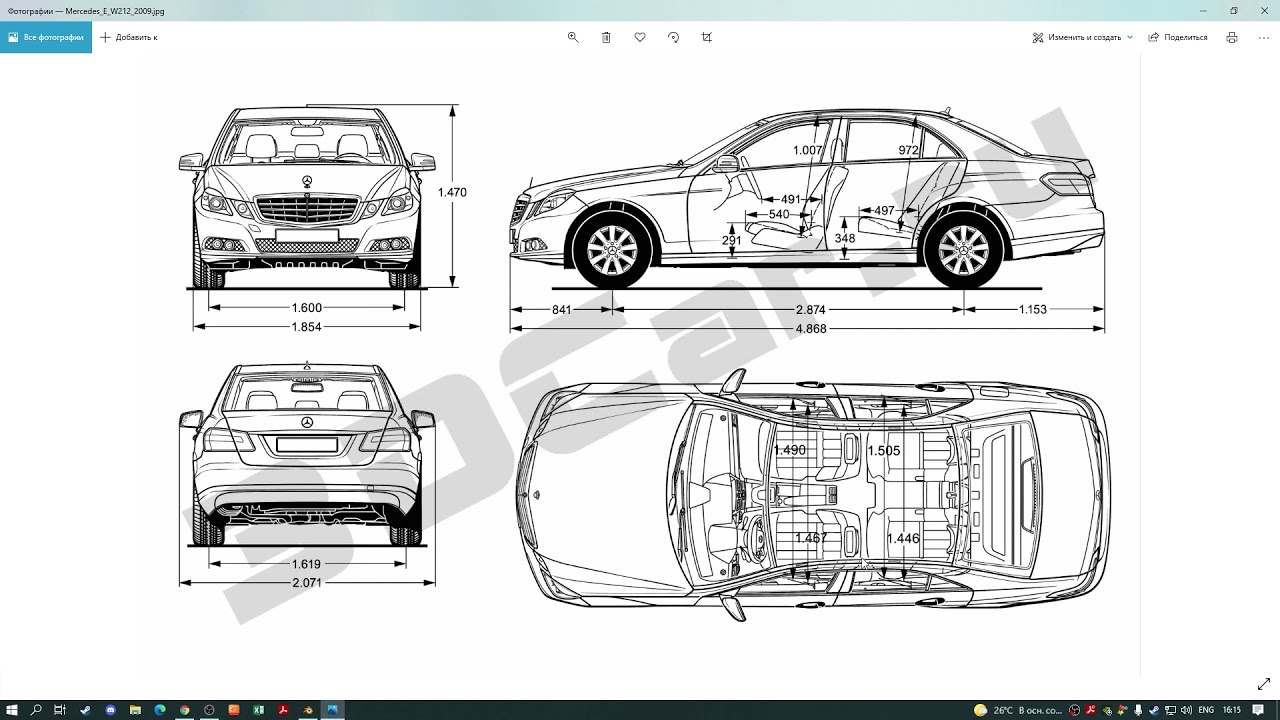Delete the photo with trash icon
Screen dimensions: 1280x720
(x=606, y=37)
